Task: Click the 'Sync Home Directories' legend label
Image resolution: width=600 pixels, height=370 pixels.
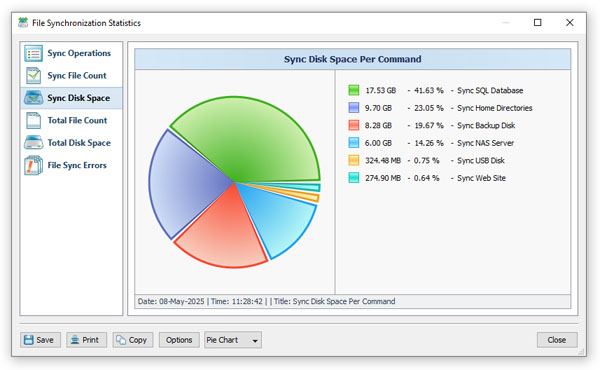Action: pyautogui.click(x=494, y=108)
